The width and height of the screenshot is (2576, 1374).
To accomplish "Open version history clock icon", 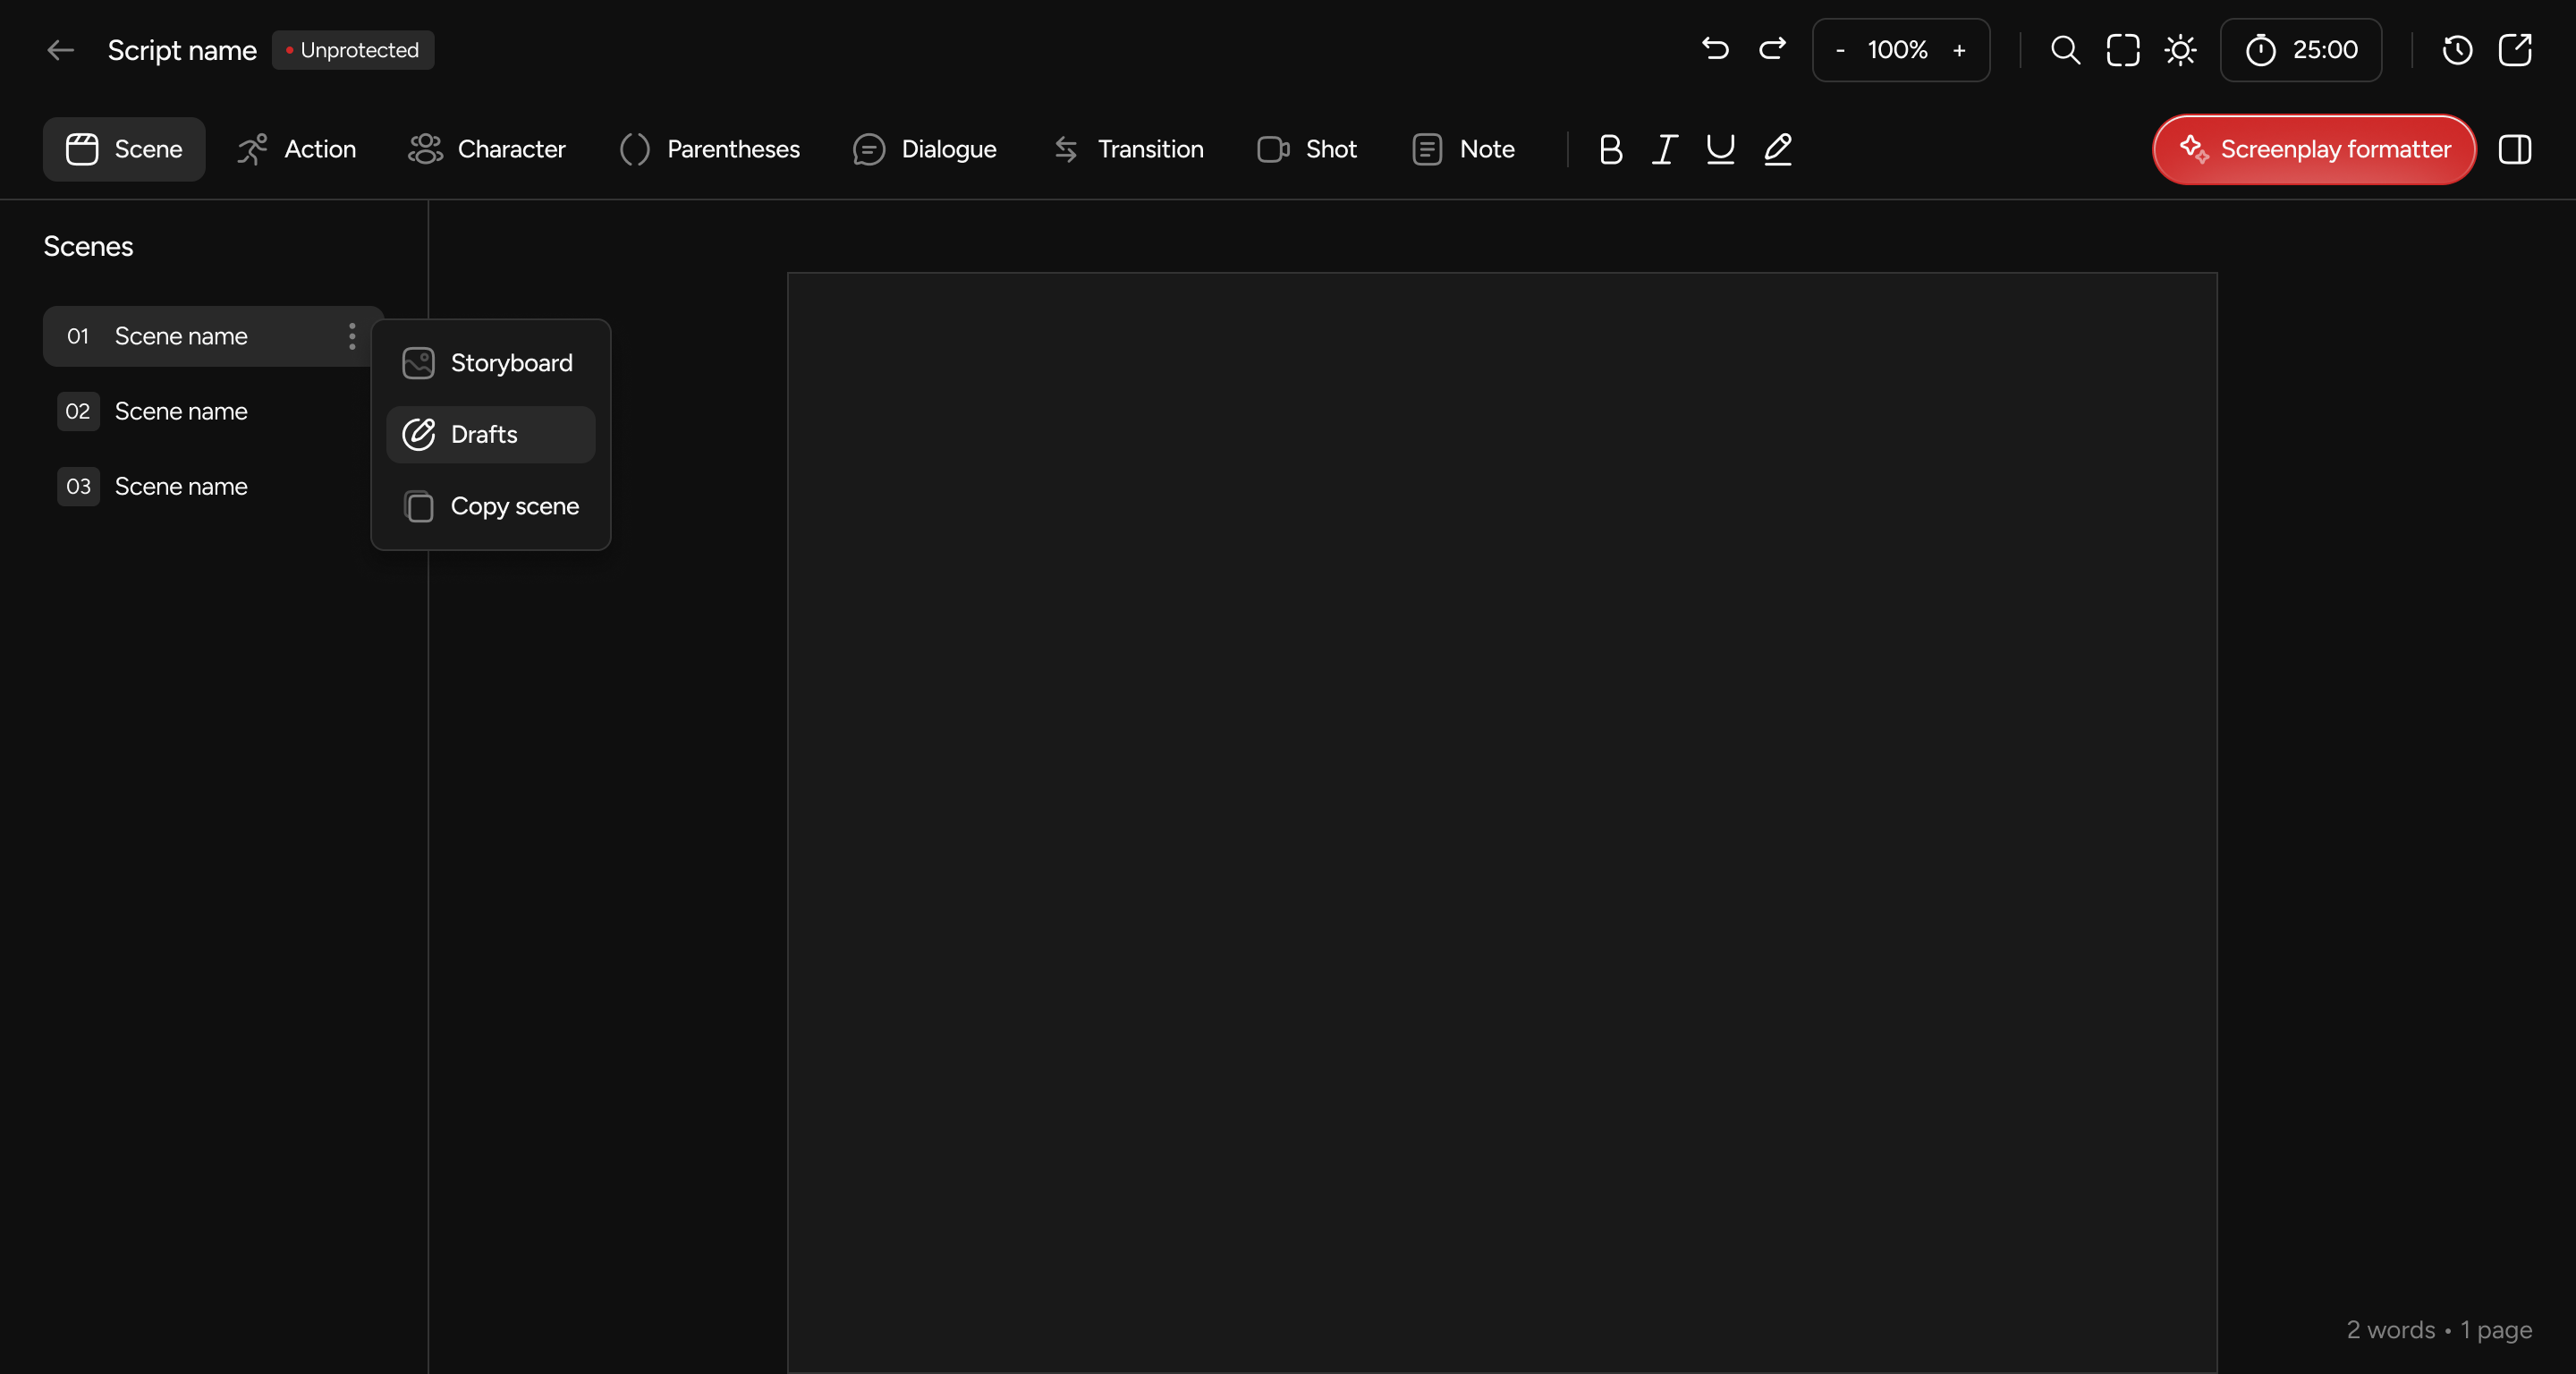I will click(x=2457, y=50).
